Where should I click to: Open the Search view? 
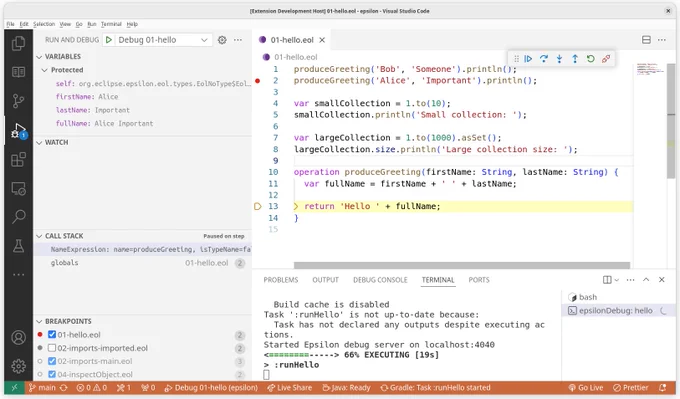pos(18,216)
